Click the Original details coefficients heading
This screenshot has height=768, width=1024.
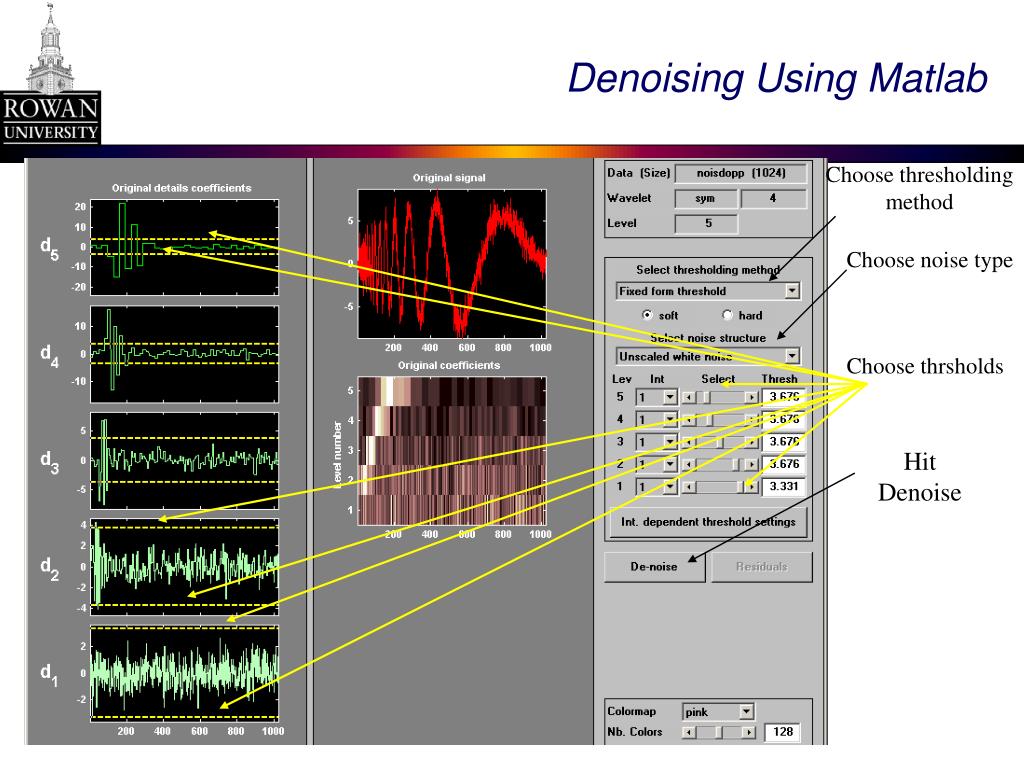click(x=182, y=188)
